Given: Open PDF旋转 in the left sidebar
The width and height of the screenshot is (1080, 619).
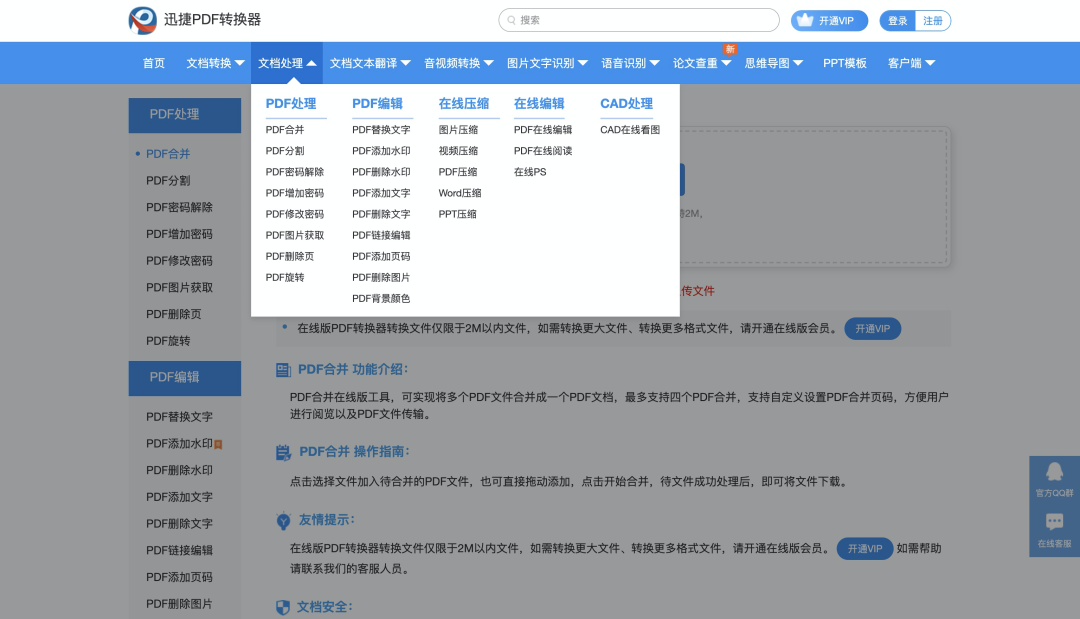Looking at the screenshot, I should [168, 341].
